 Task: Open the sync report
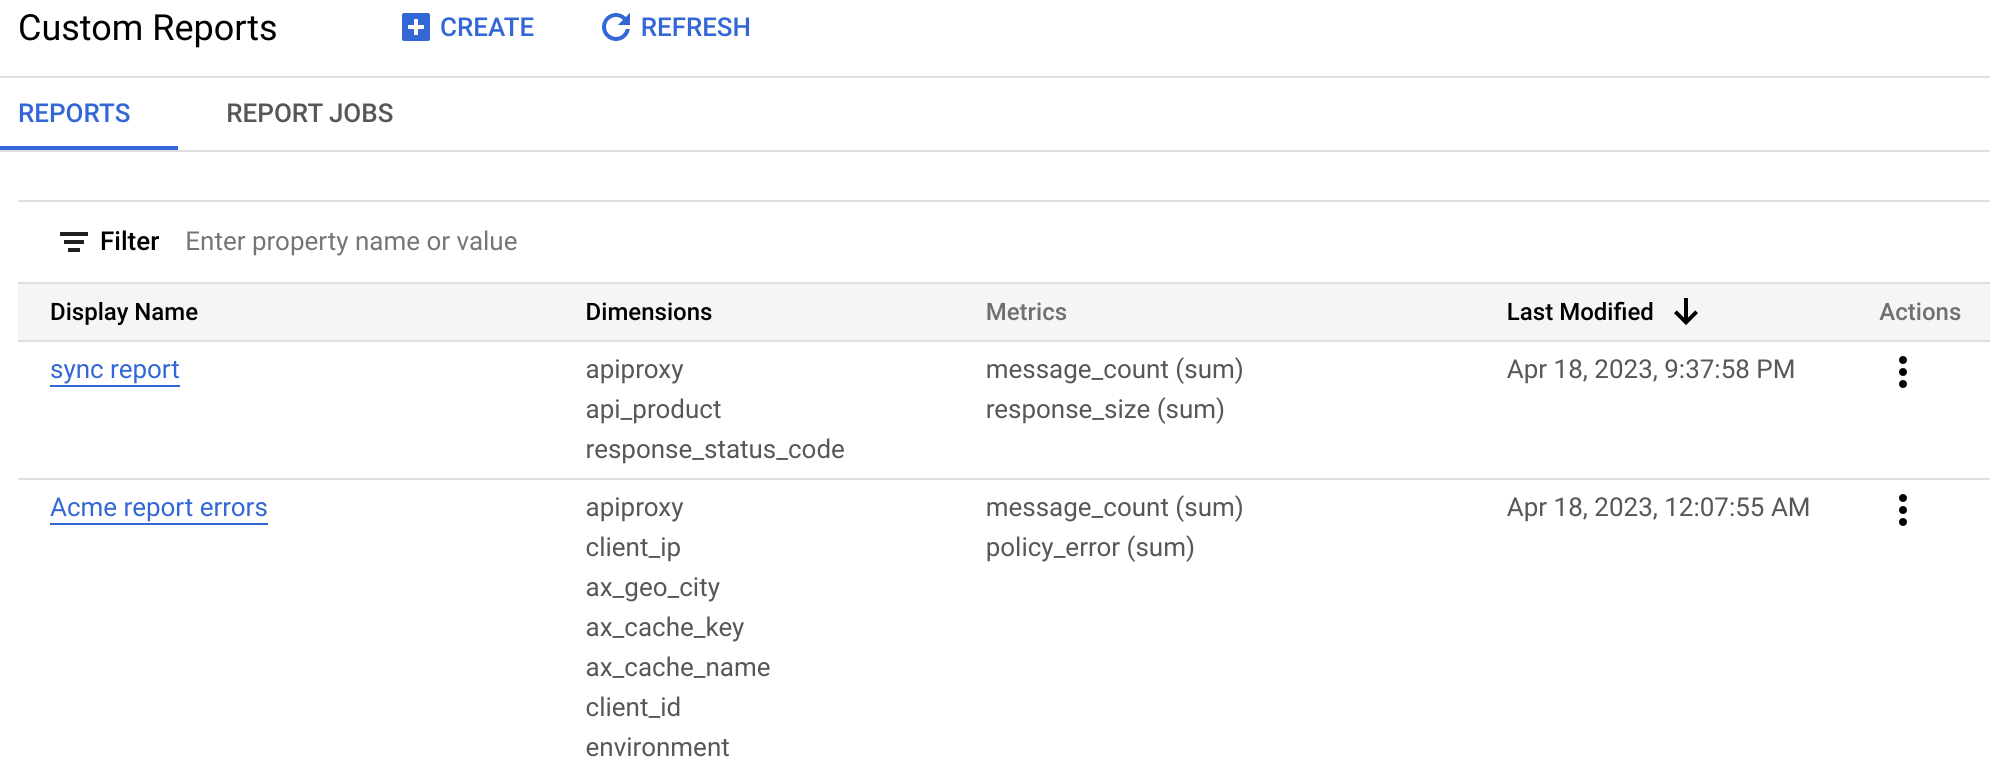(x=114, y=369)
